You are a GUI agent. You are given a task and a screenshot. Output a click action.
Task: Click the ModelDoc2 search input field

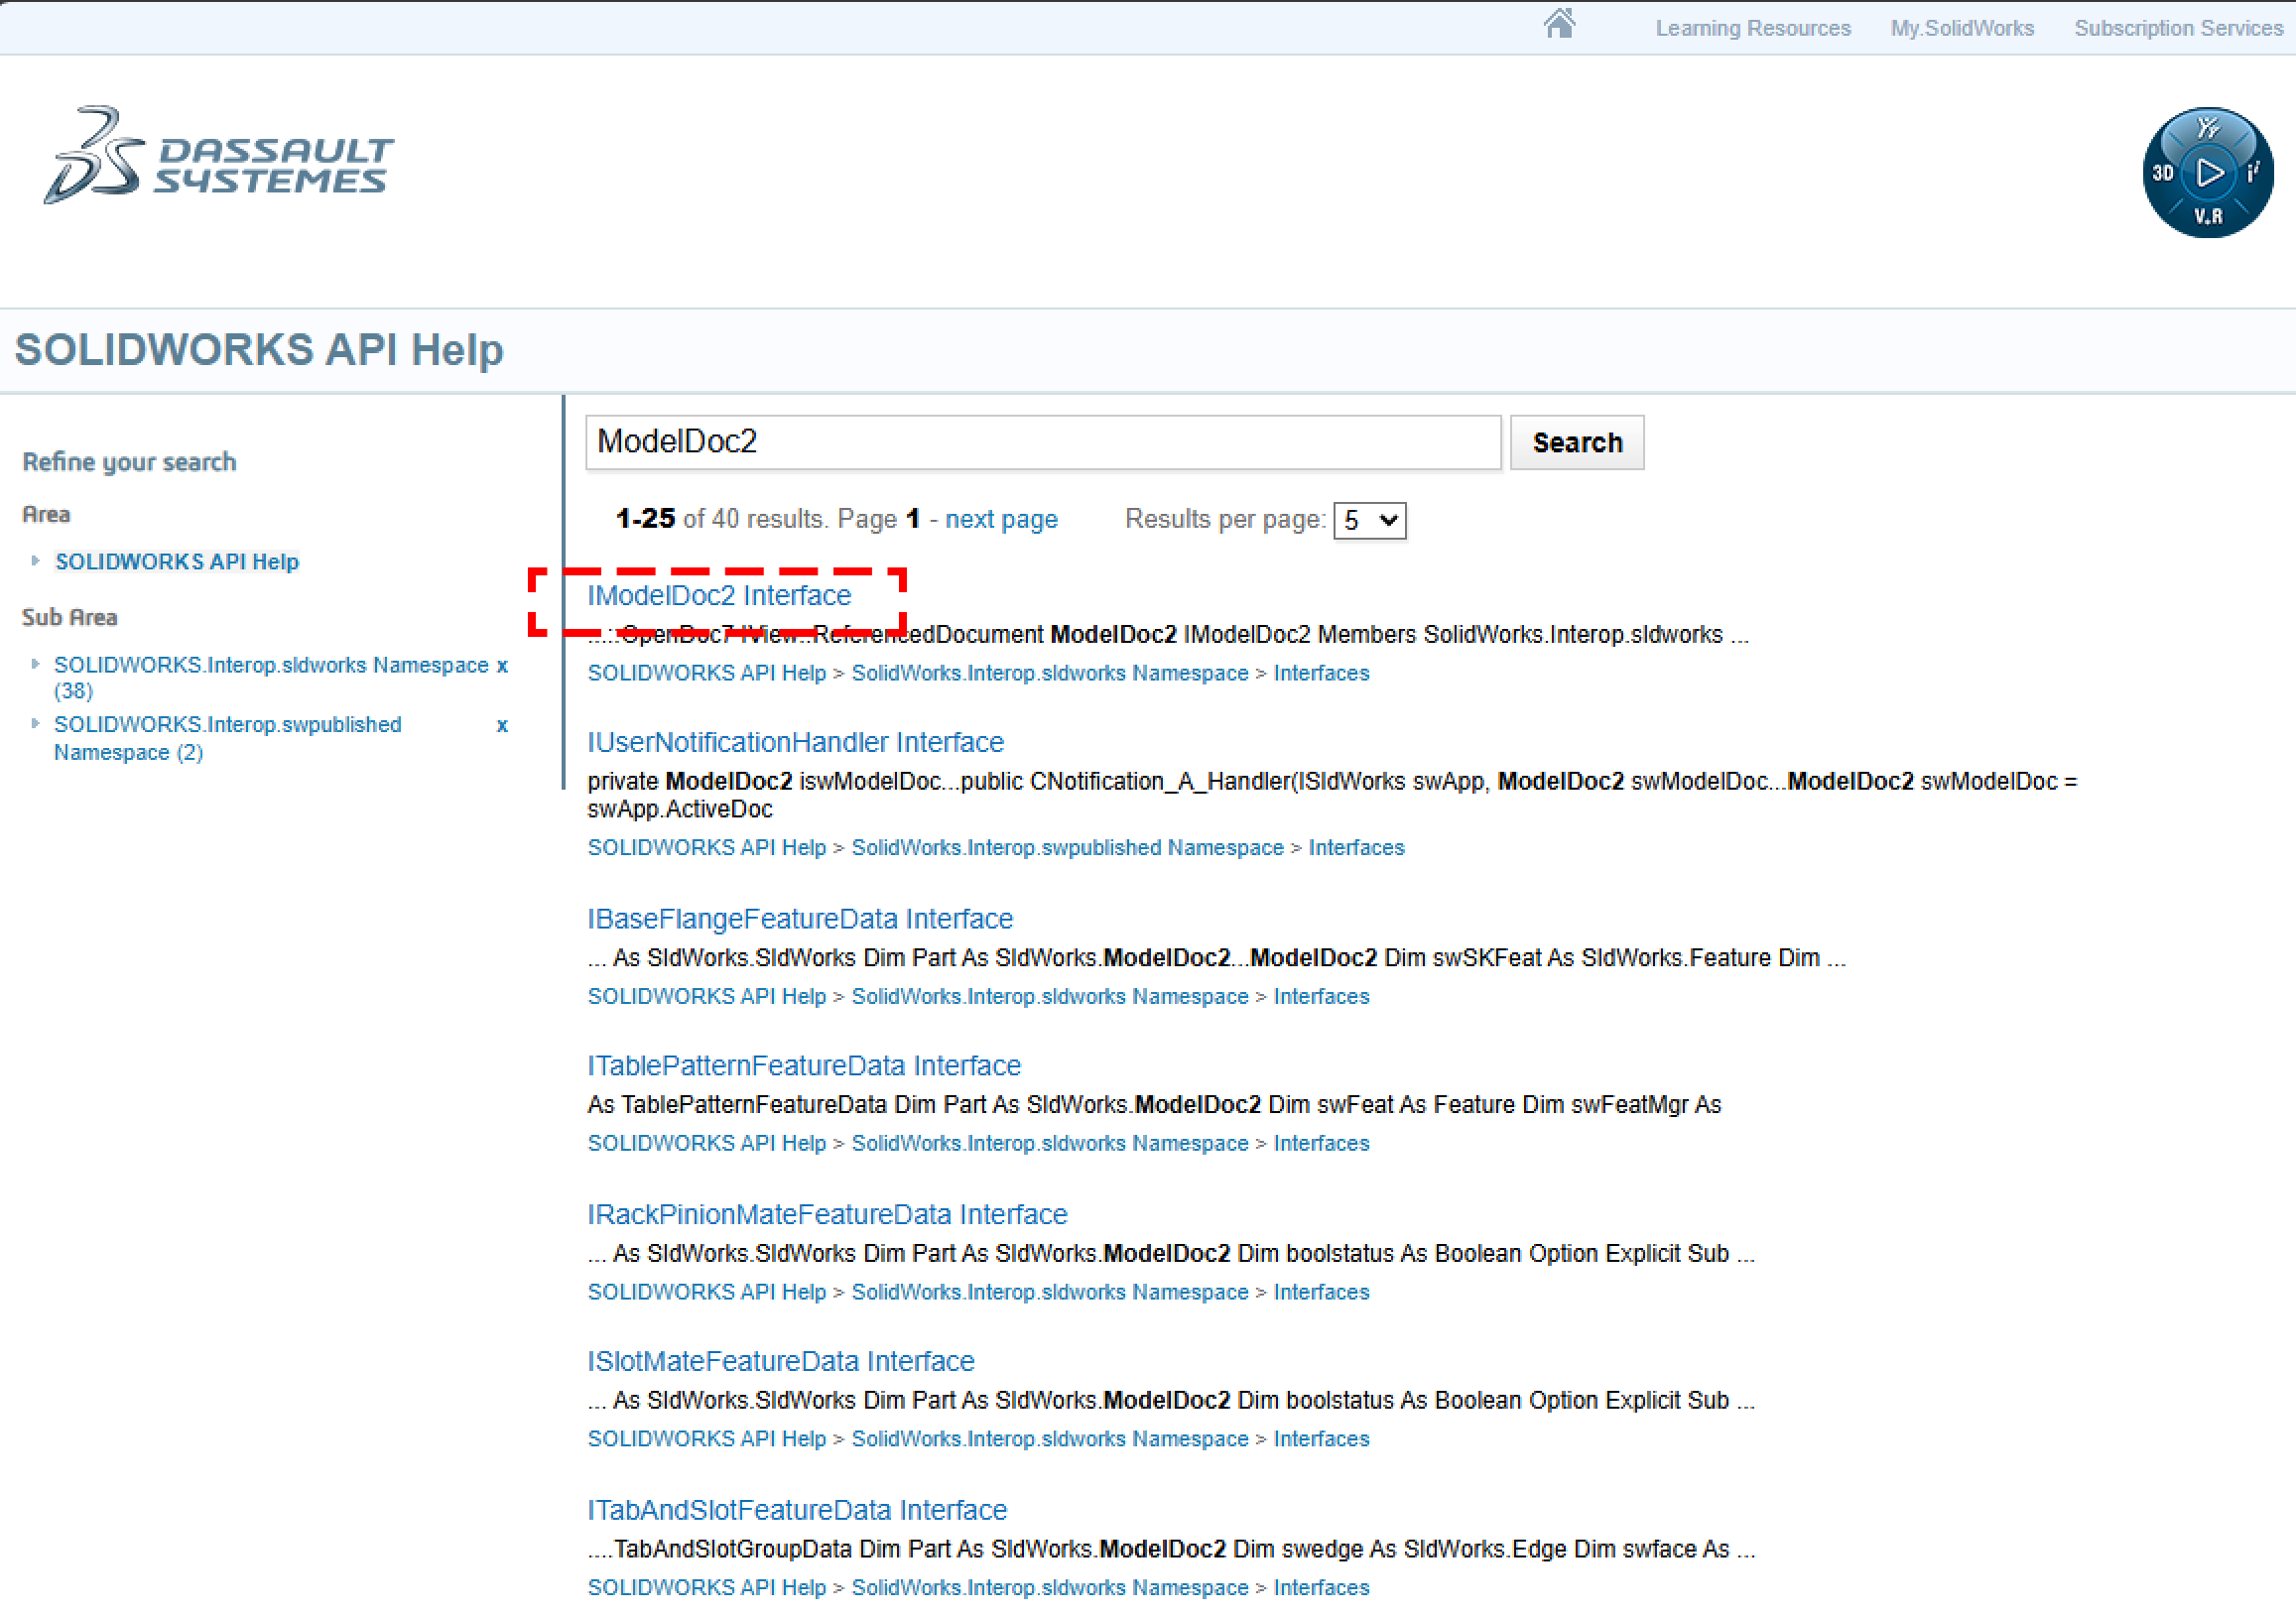pos(1042,442)
